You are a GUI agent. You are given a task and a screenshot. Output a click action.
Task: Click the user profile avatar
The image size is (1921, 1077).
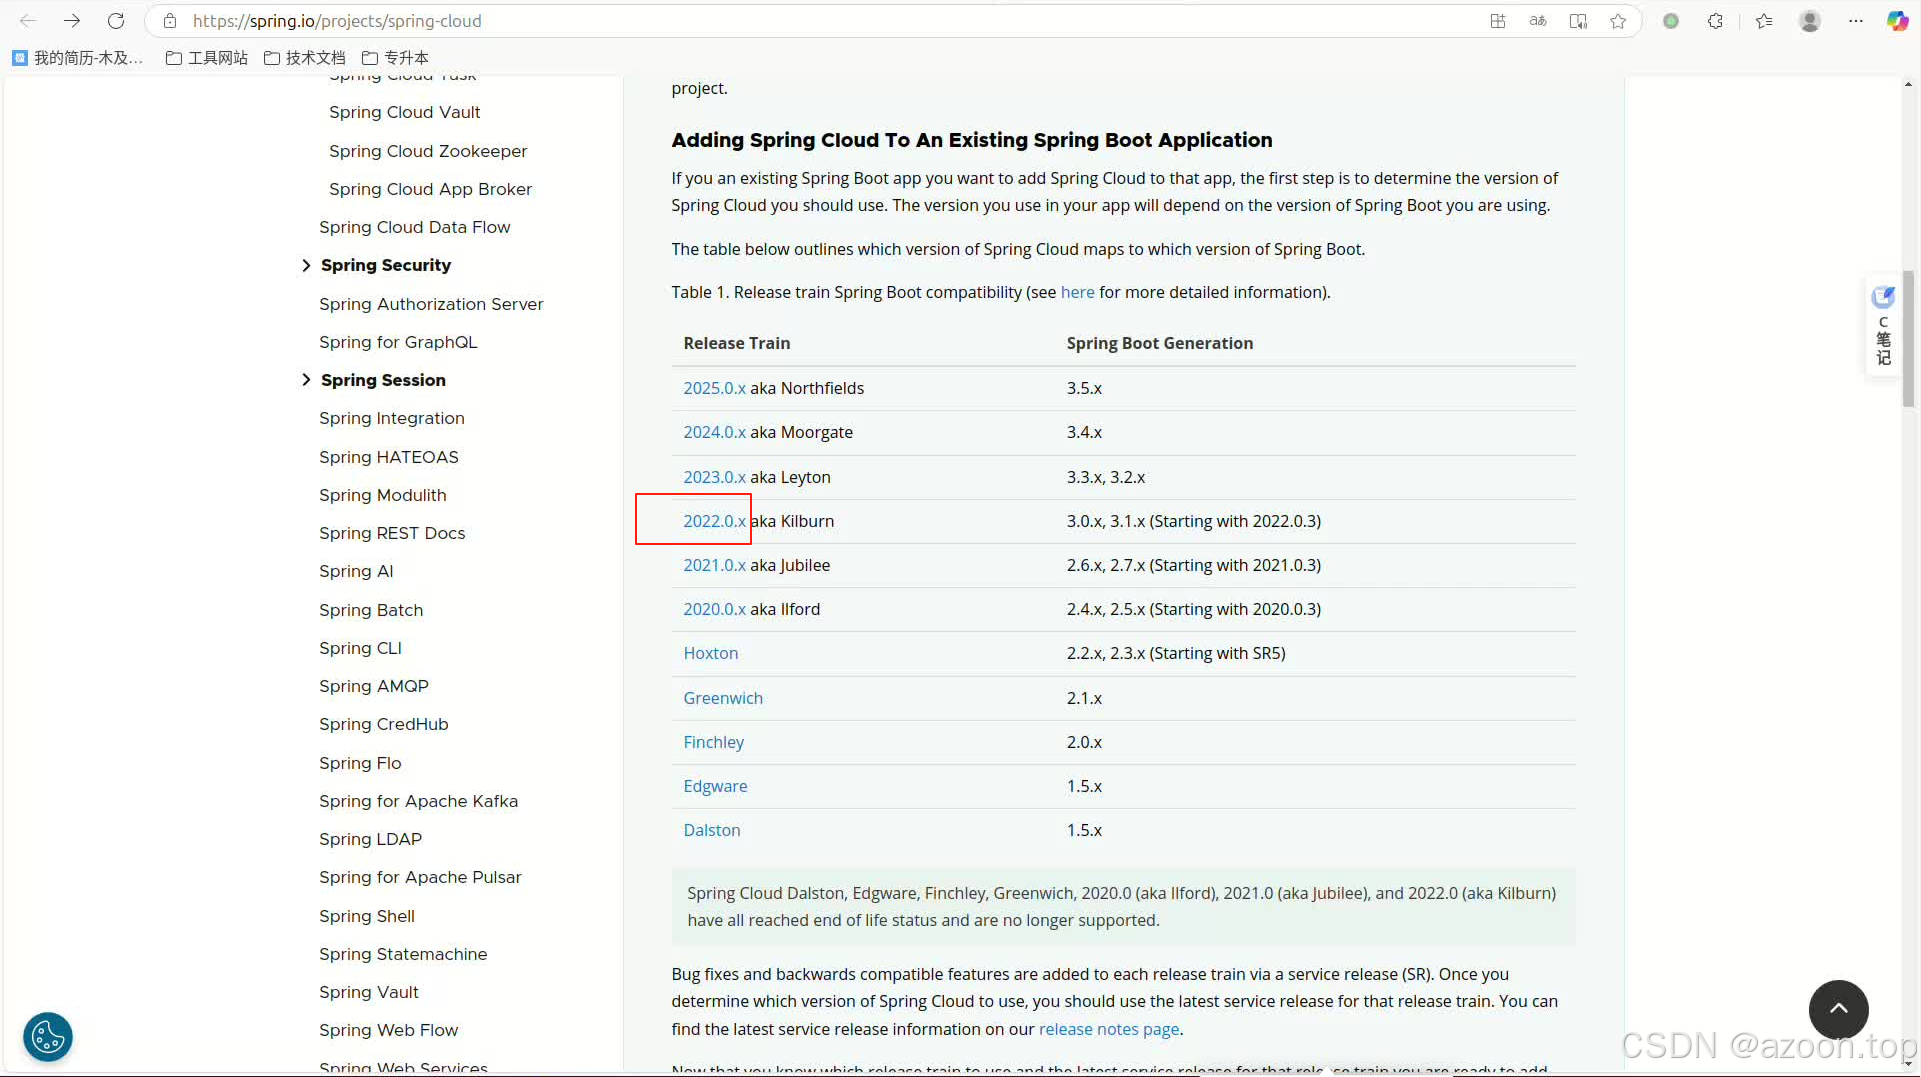click(x=1810, y=21)
